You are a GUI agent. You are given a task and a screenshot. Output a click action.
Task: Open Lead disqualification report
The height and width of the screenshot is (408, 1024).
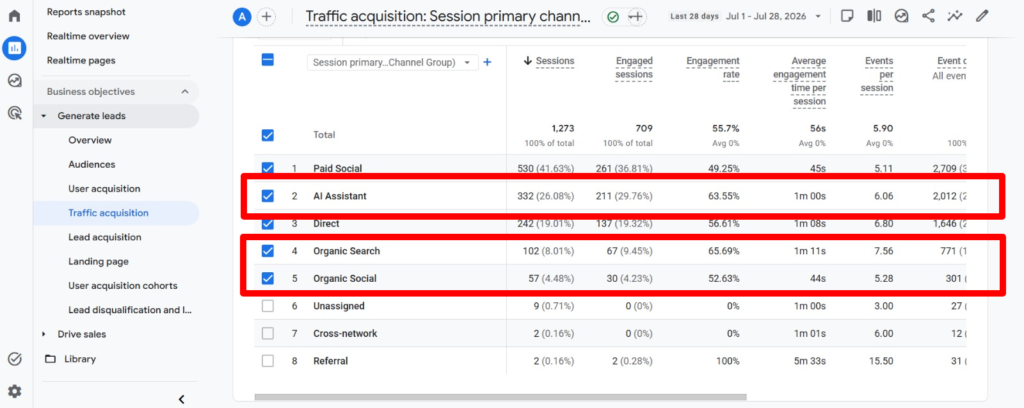pyautogui.click(x=131, y=310)
